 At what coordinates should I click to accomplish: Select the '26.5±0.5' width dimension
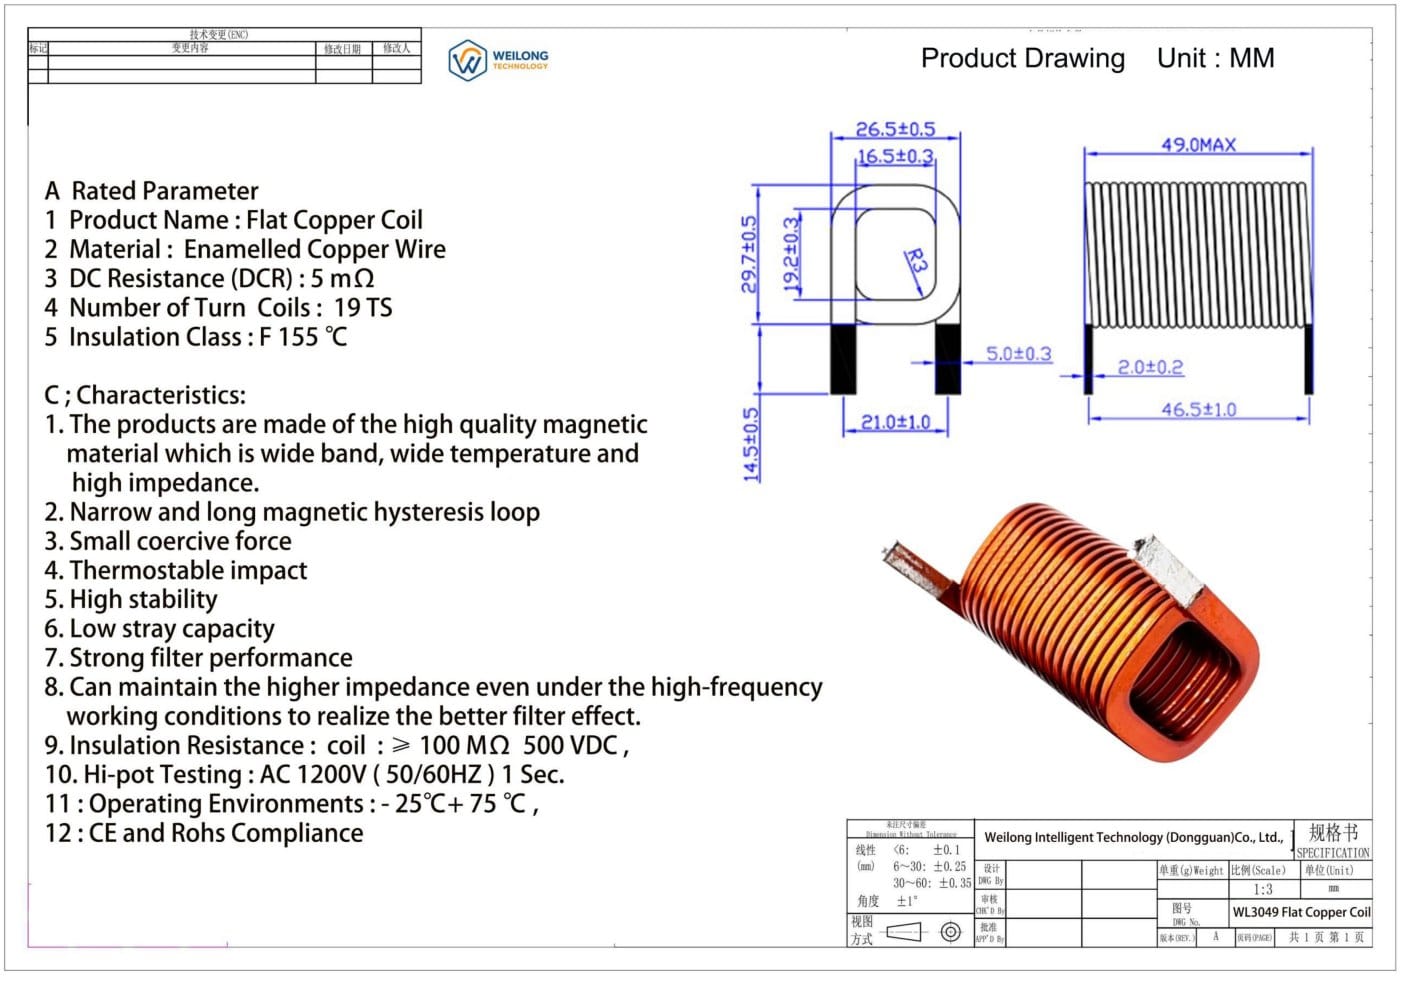(x=895, y=129)
